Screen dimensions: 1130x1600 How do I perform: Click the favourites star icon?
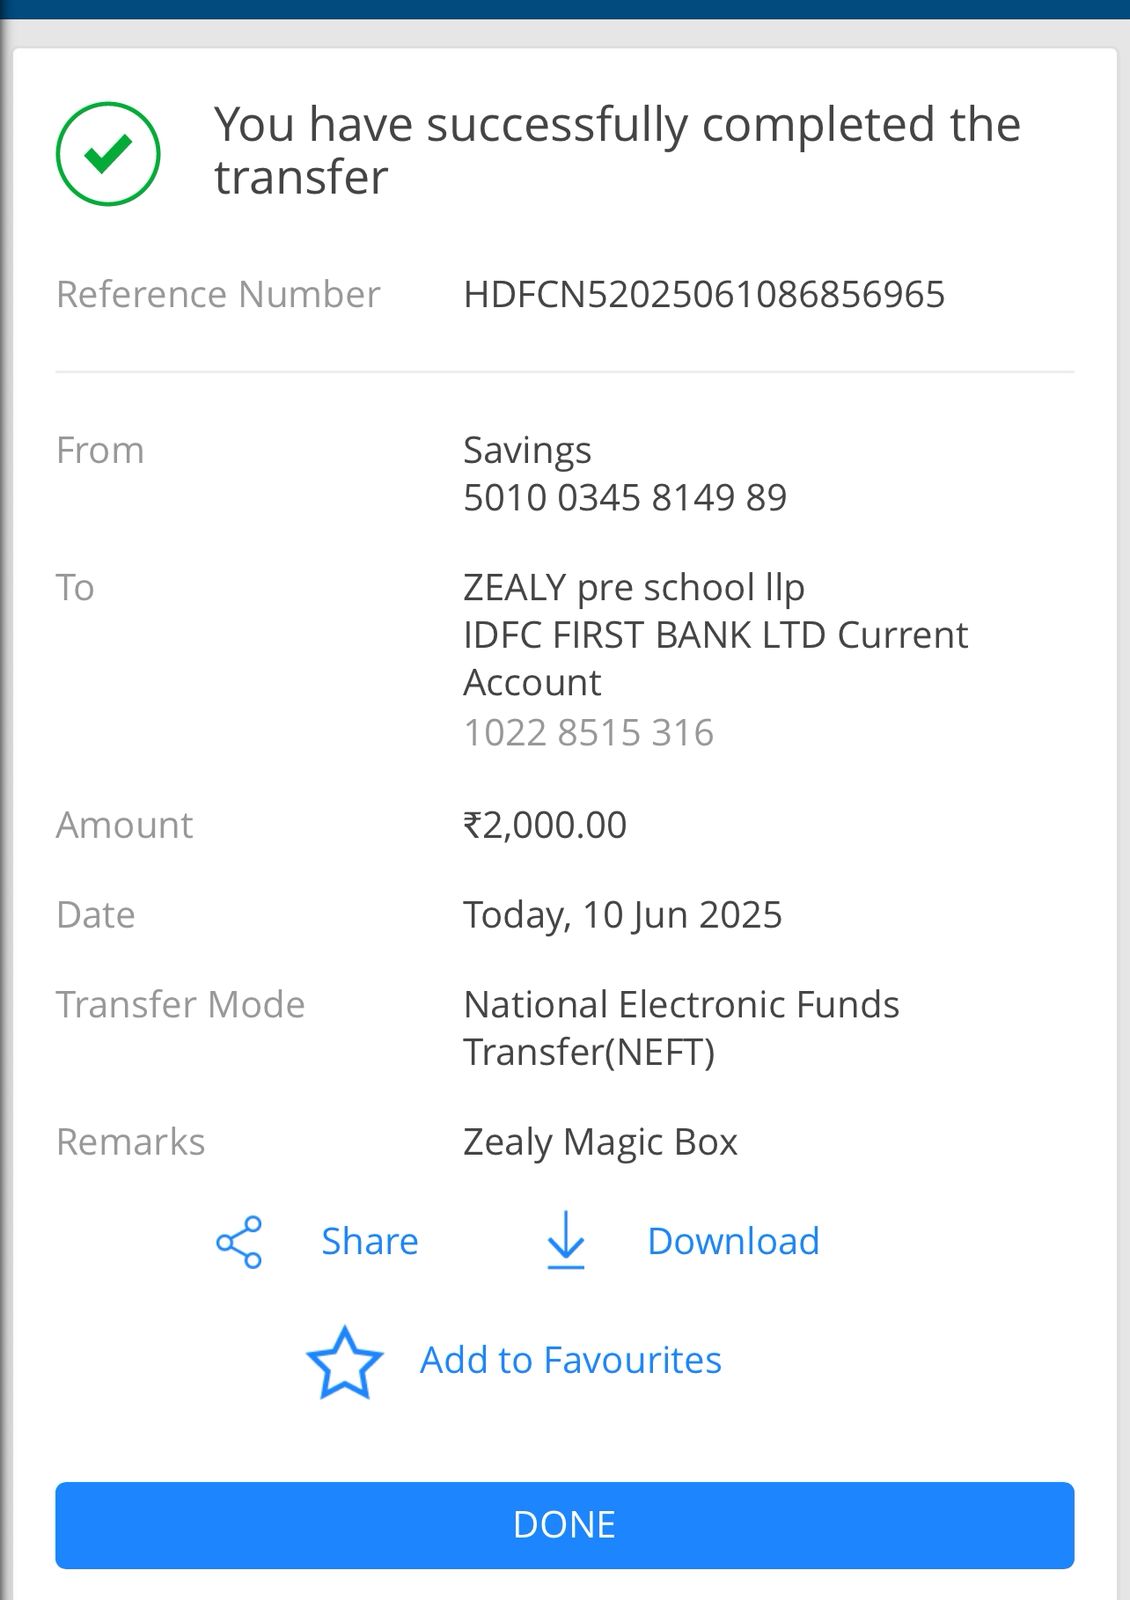coord(344,1361)
